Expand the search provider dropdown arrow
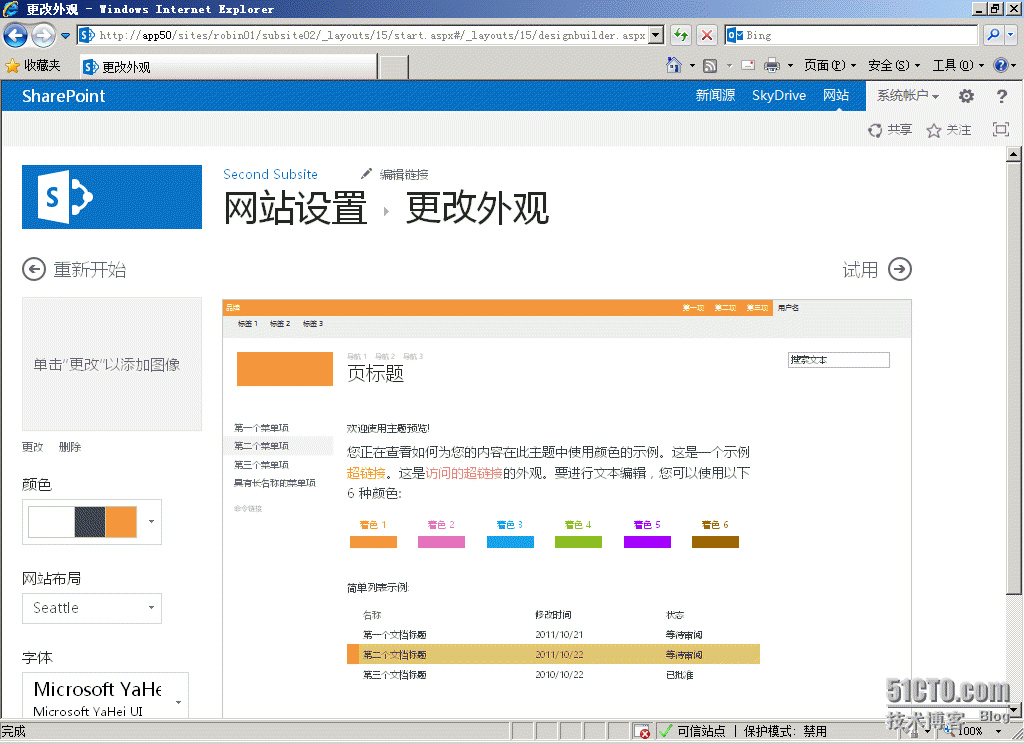Screen dimensions: 1024x744 (x=1011, y=35)
